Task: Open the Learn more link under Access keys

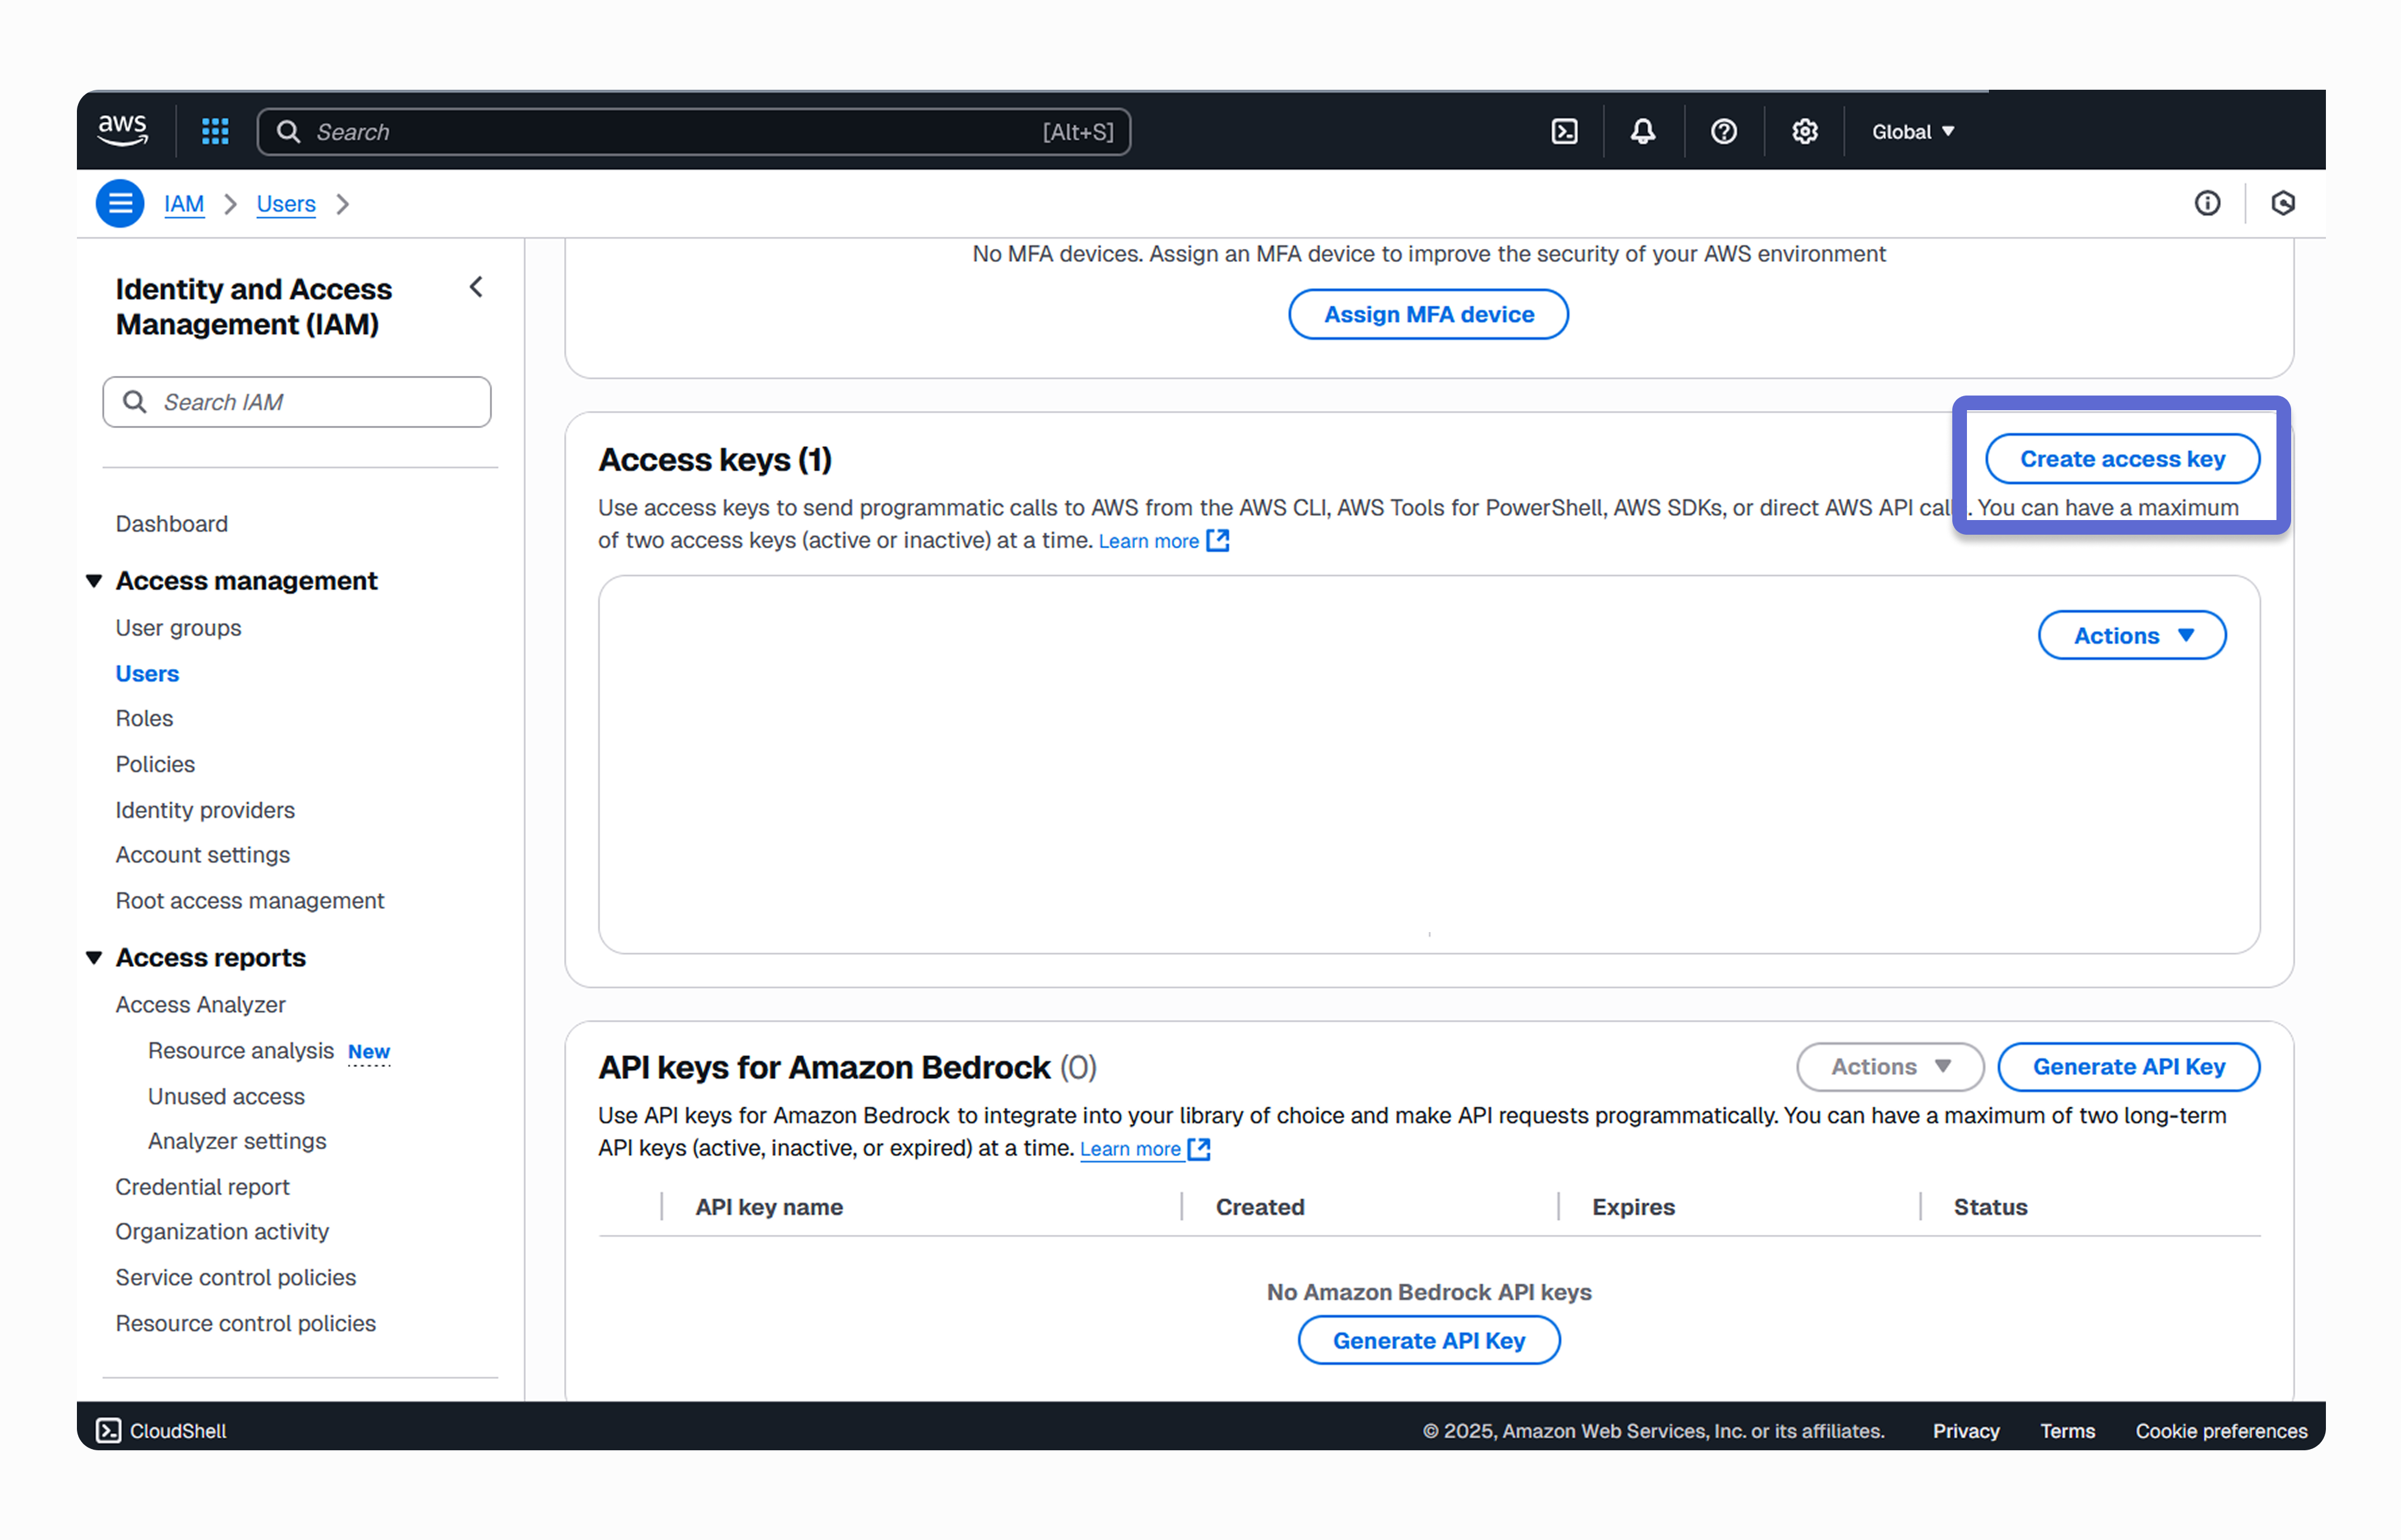Action: tap(1164, 541)
